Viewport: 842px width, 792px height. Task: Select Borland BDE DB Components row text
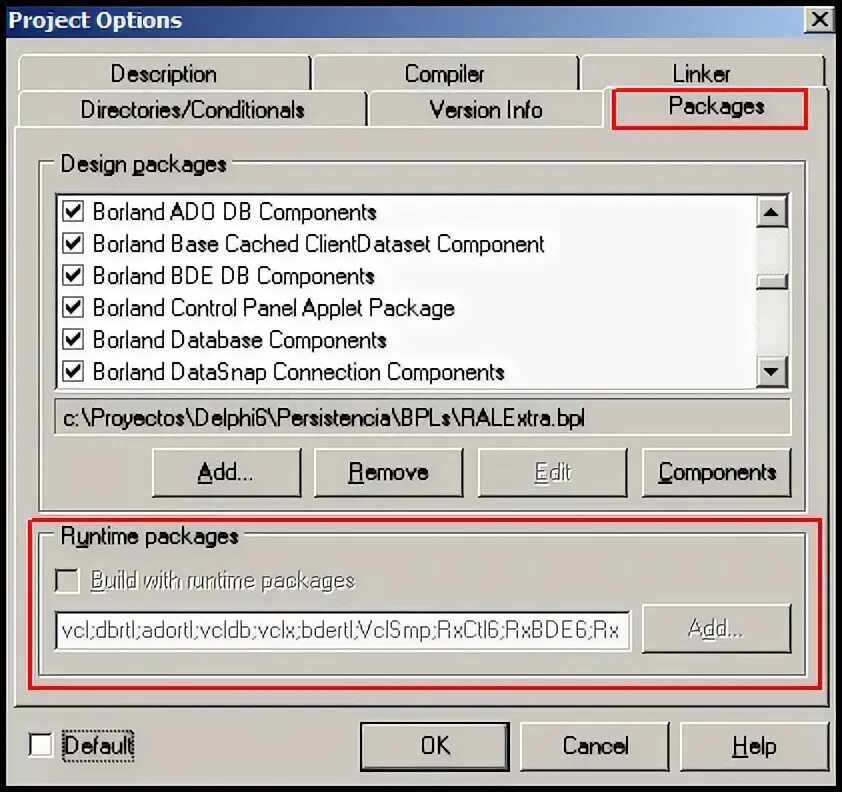[x=234, y=275]
